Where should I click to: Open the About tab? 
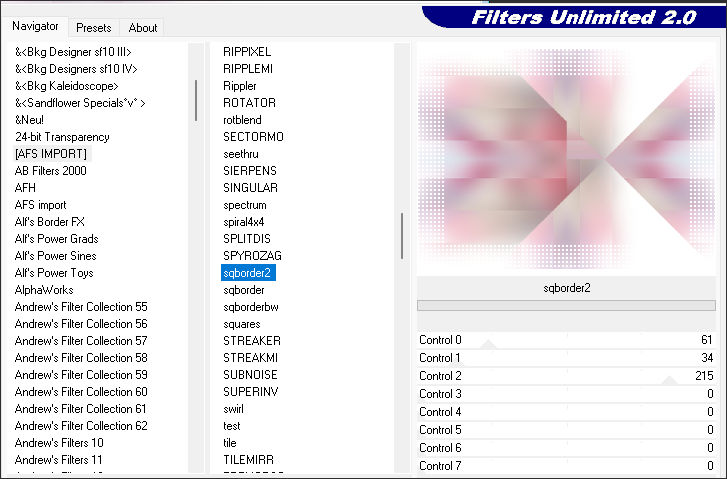pos(143,28)
